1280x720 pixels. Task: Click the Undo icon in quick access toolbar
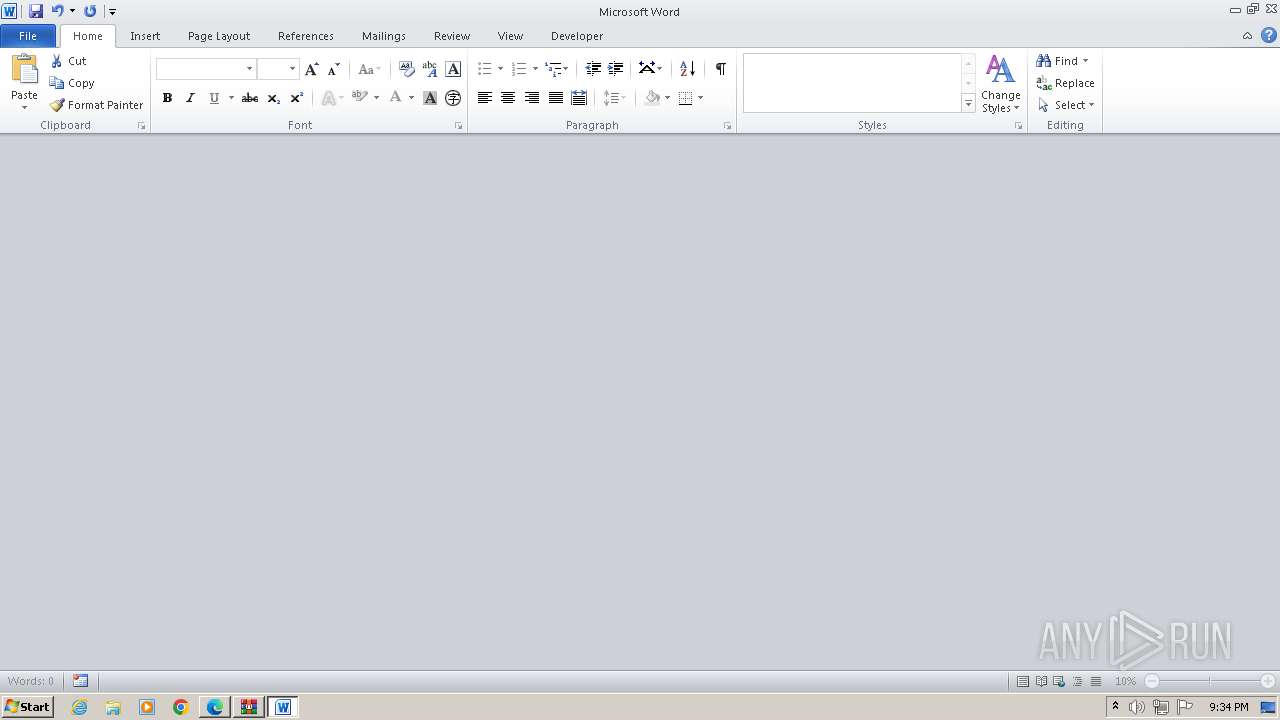(57, 11)
